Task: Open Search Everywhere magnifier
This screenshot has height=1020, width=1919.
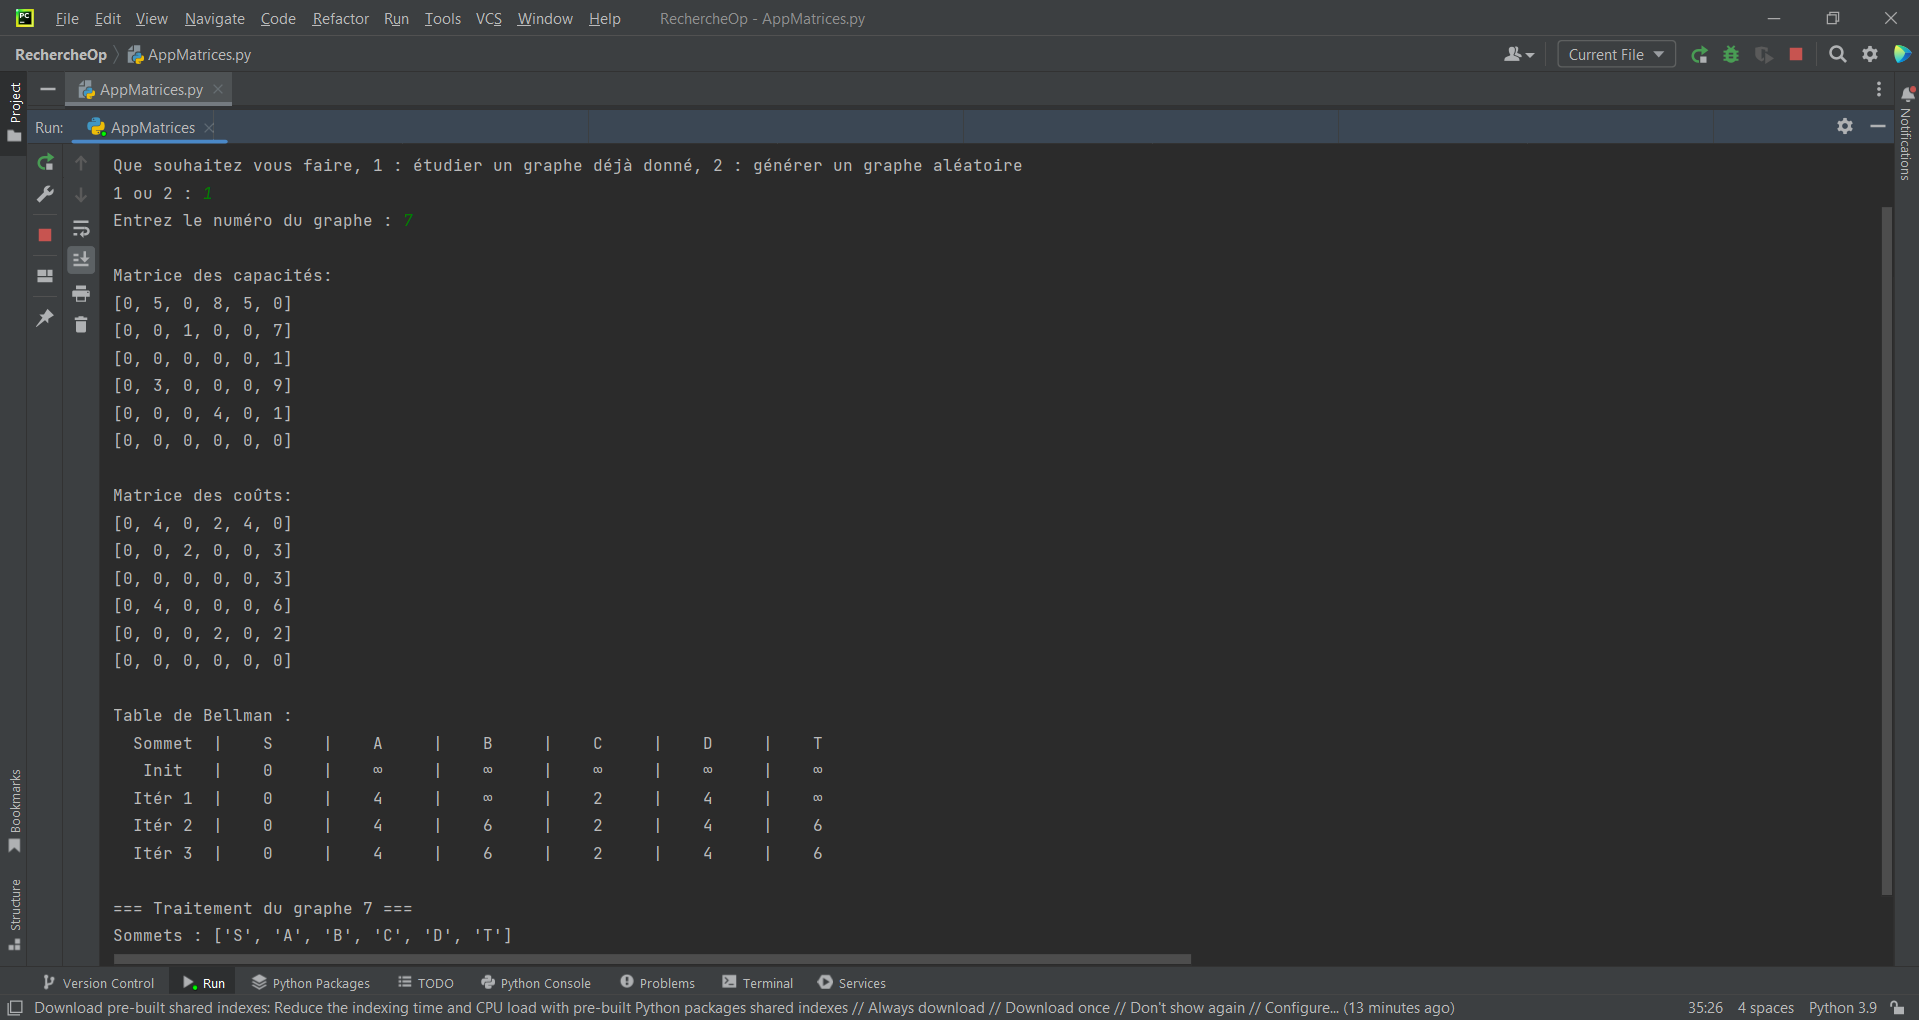Action: tap(1837, 54)
